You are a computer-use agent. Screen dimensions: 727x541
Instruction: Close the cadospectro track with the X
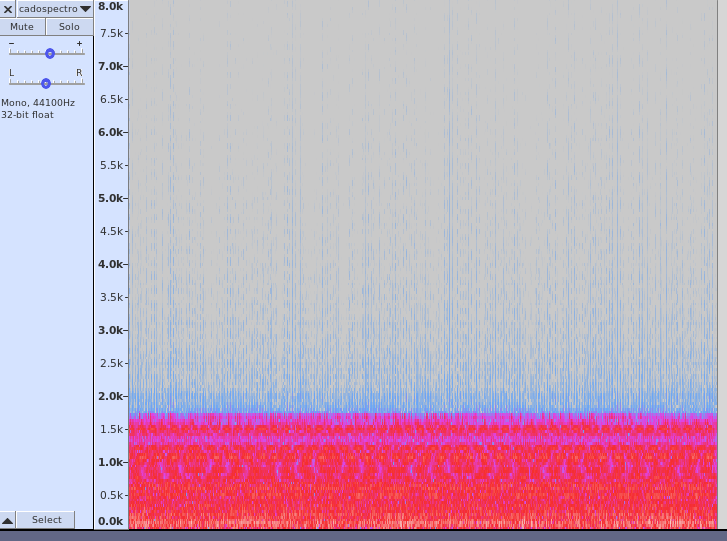pyautogui.click(x=8, y=9)
